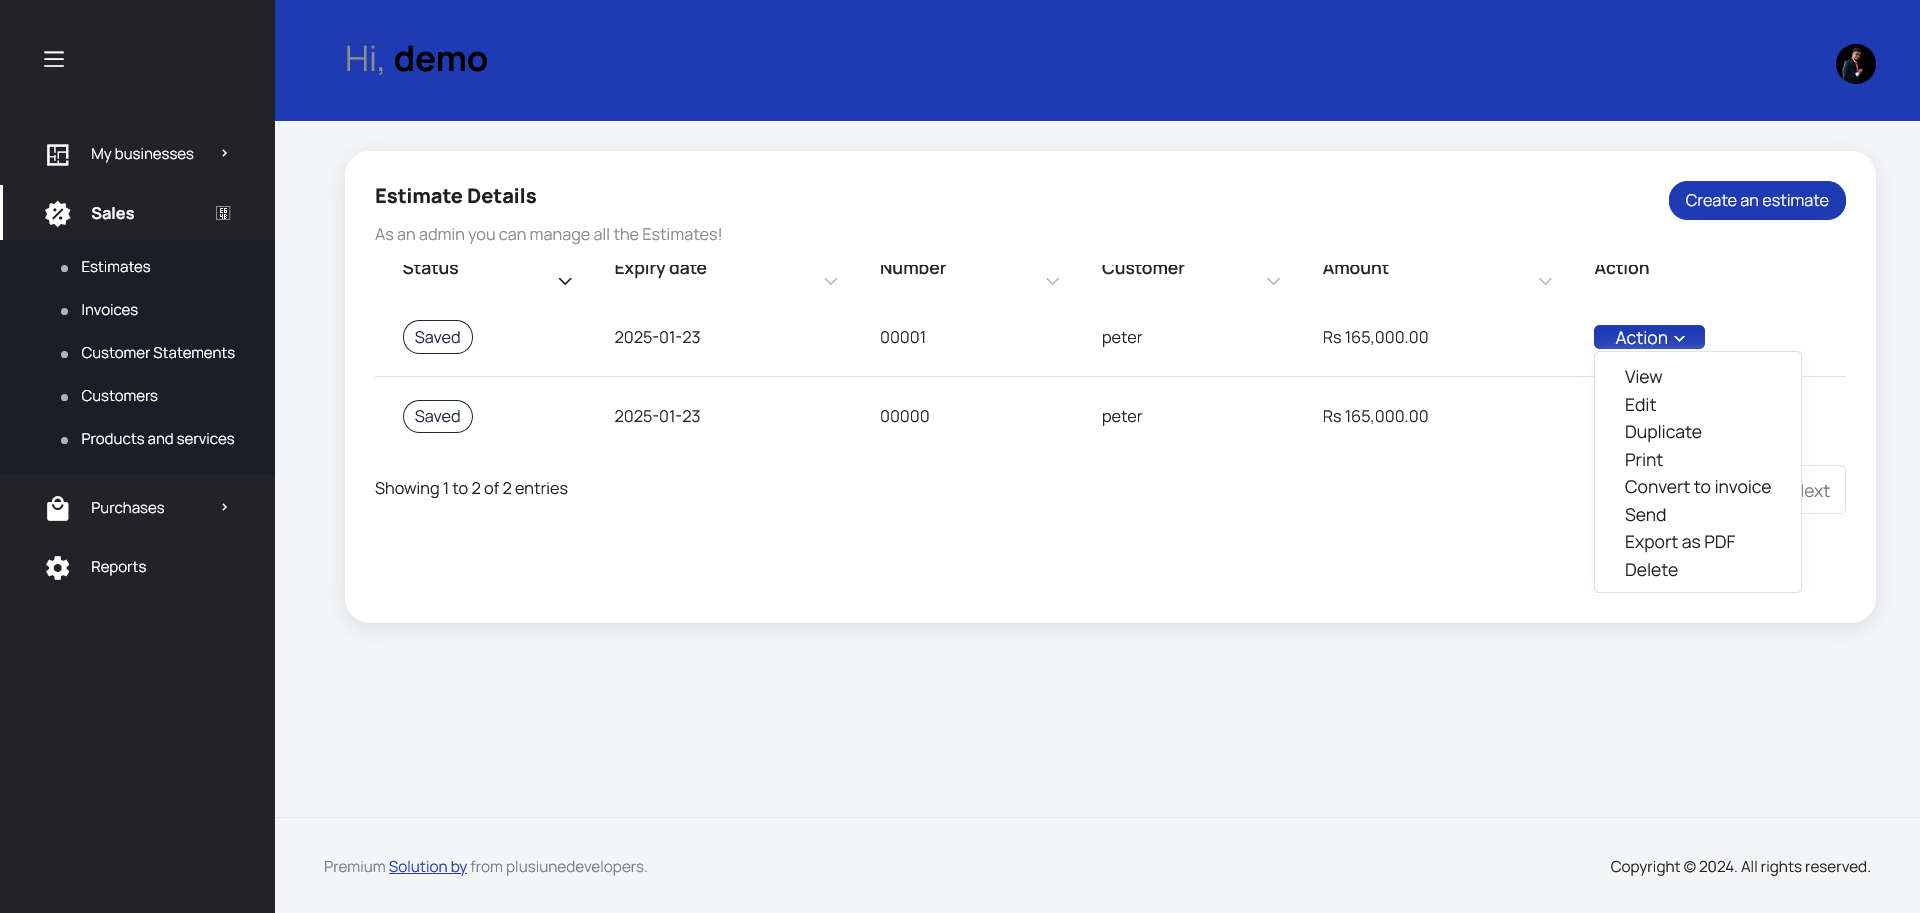Open the user profile avatar

coord(1856,63)
